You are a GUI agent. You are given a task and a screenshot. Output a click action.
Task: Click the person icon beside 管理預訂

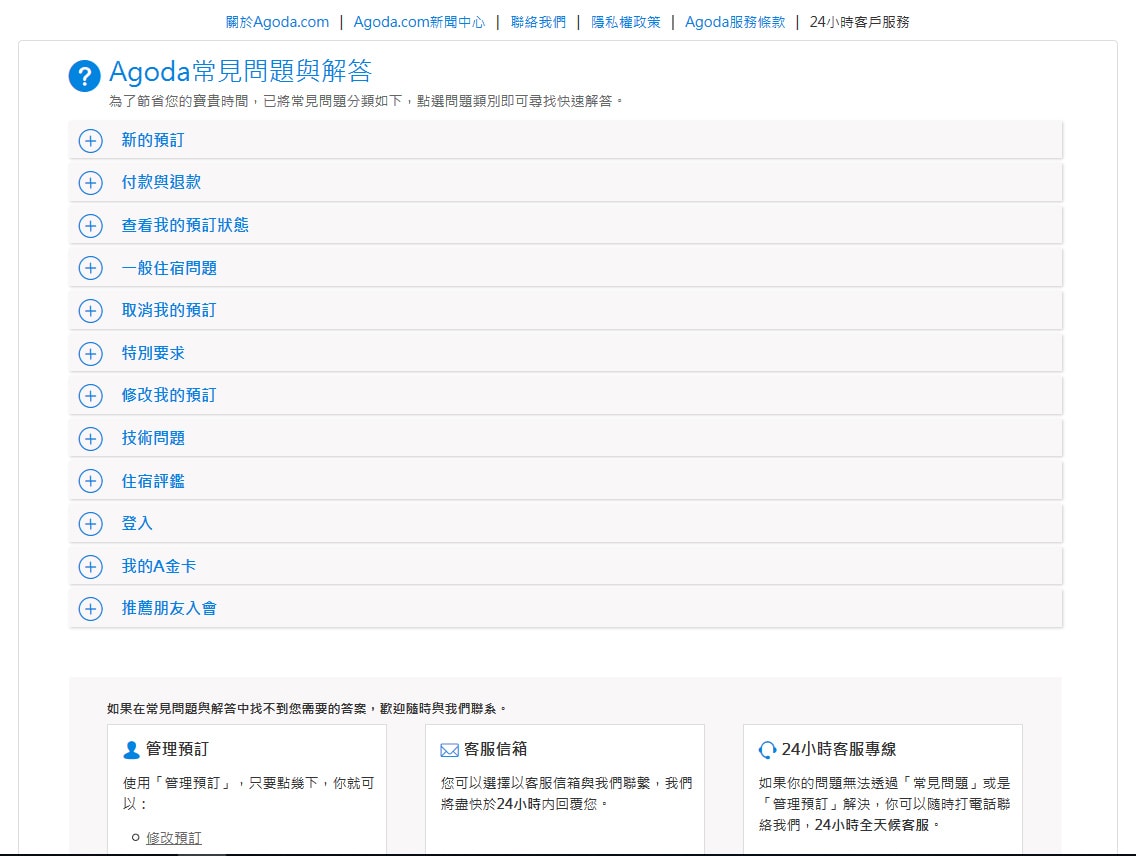(131, 750)
